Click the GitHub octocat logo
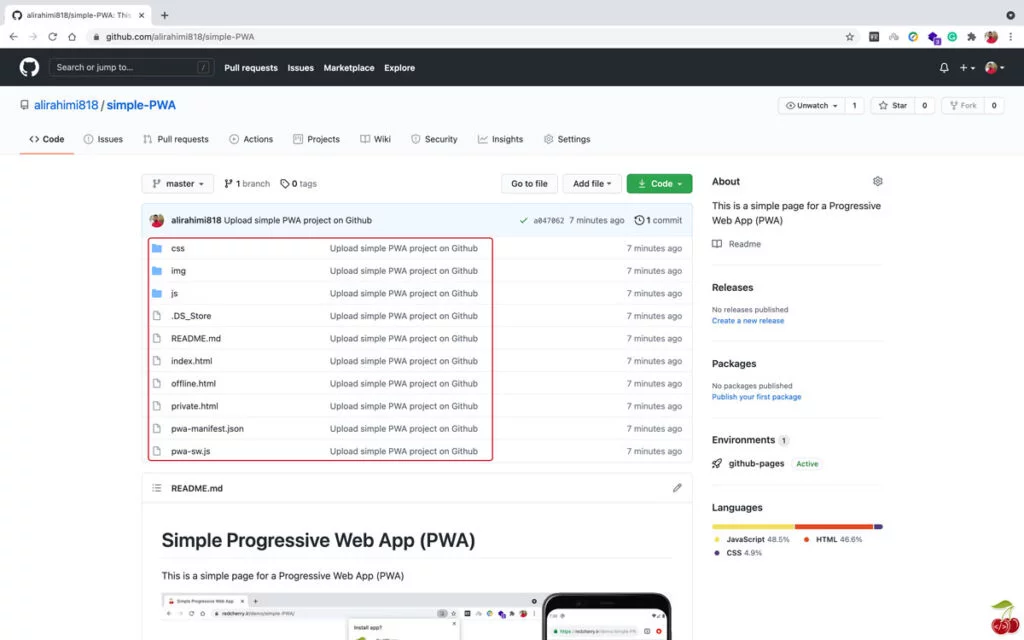1024x640 pixels. coord(29,67)
